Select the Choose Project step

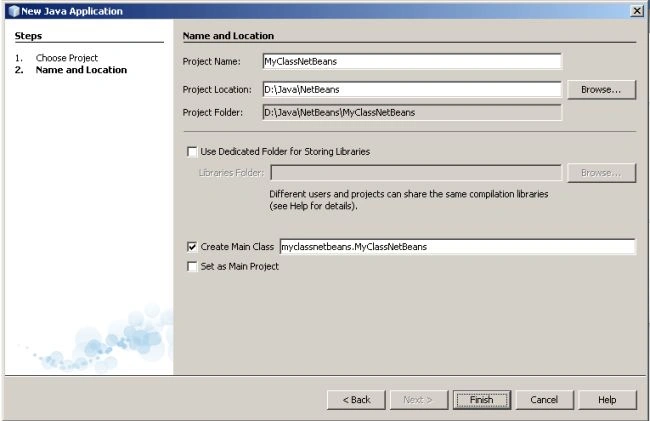coord(67,58)
